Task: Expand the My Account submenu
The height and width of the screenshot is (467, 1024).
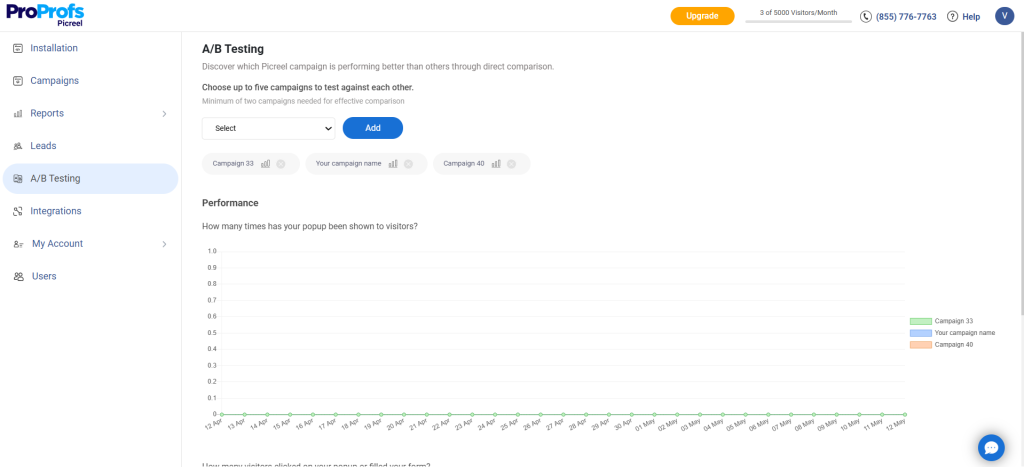Action: tap(164, 244)
